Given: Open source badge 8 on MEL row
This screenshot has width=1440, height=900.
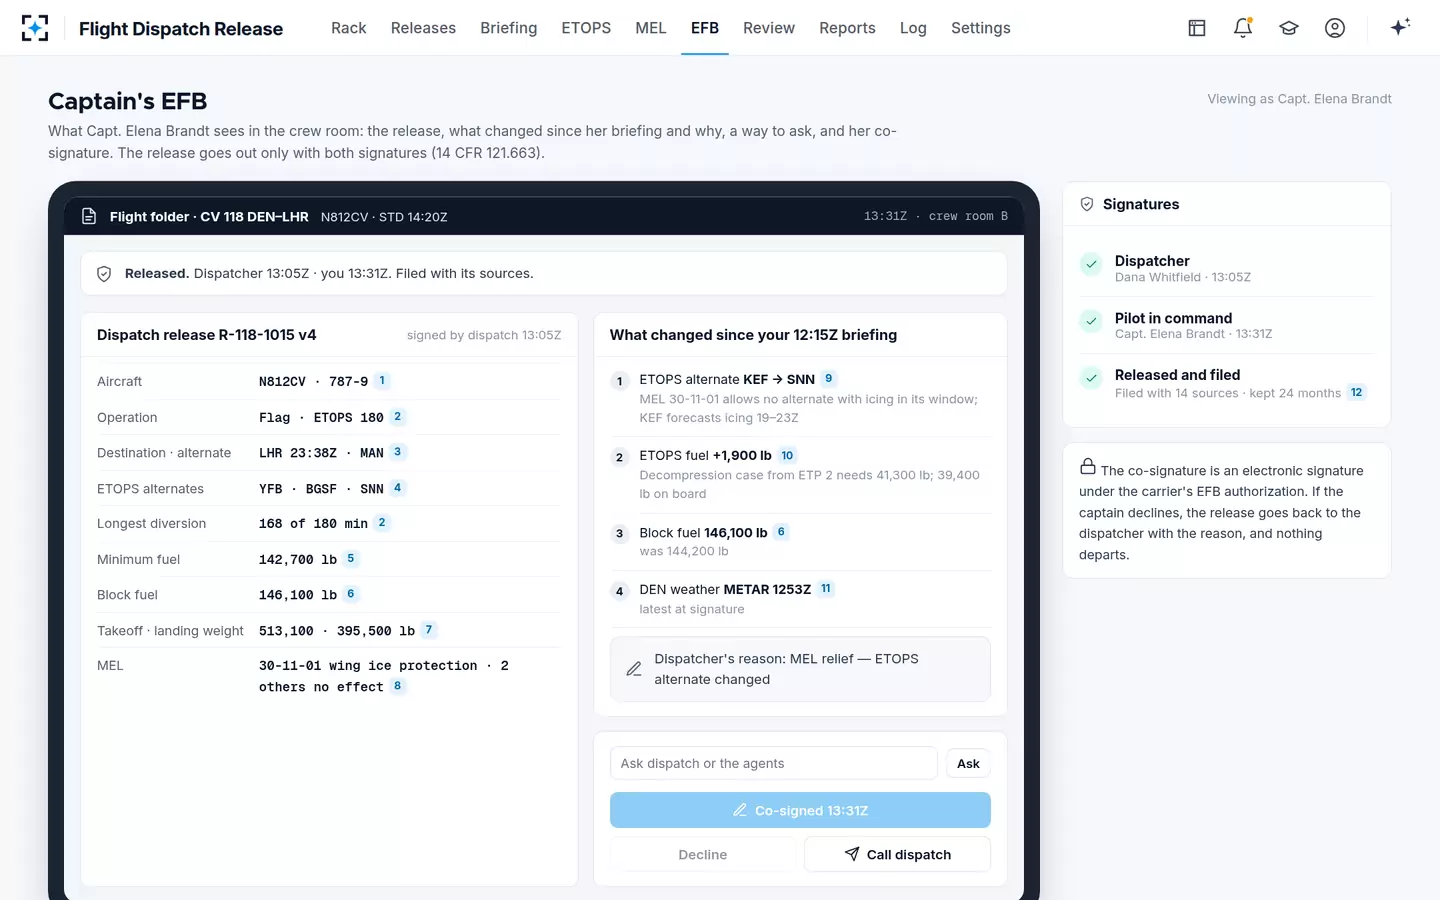Looking at the screenshot, I should 397,686.
